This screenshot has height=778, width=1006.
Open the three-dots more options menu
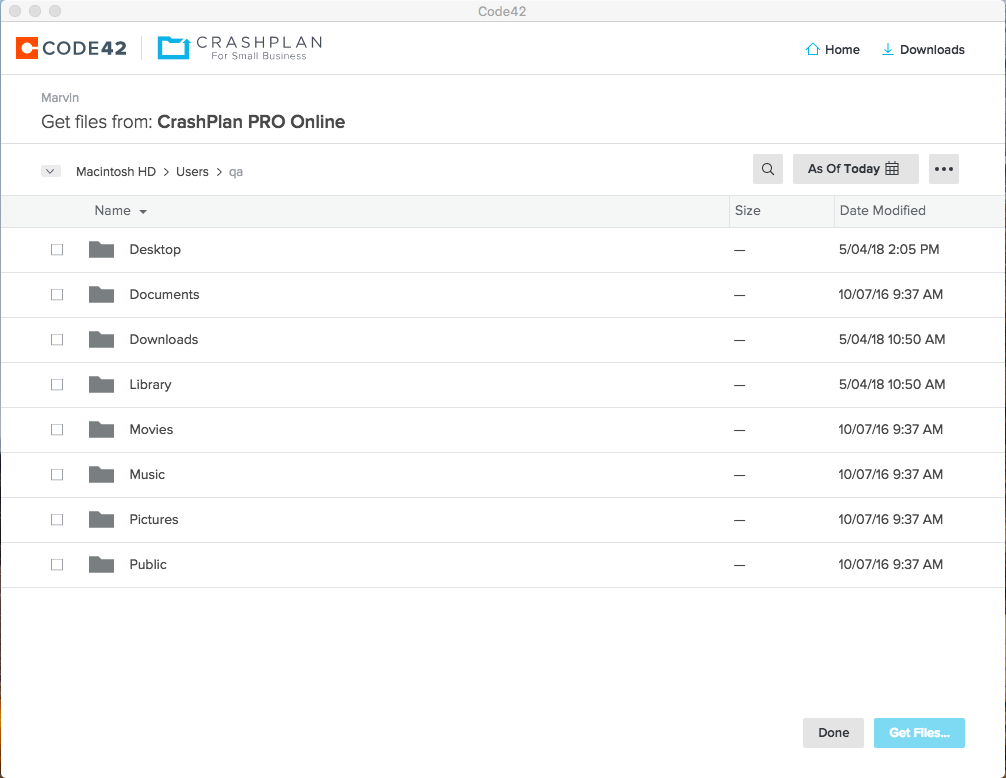944,169
